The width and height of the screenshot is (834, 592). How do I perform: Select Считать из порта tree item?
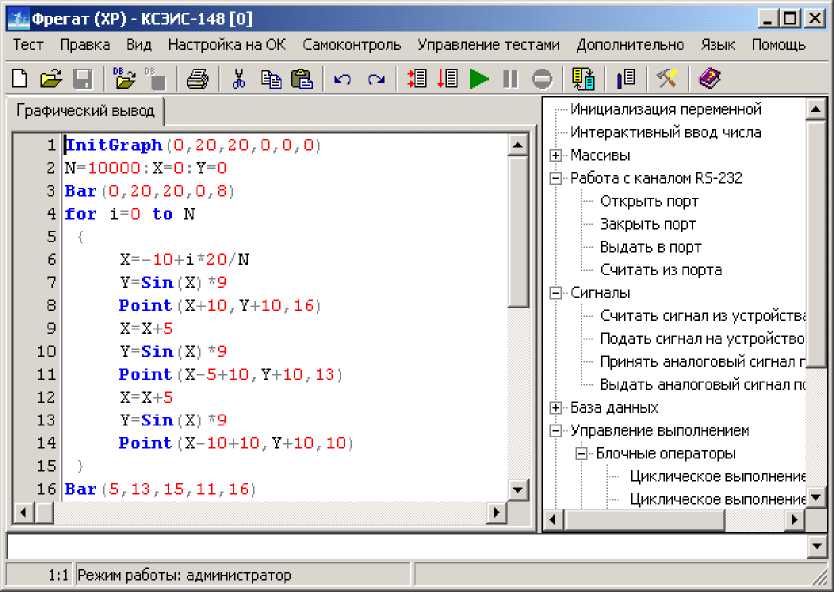[x=661, y=270]
